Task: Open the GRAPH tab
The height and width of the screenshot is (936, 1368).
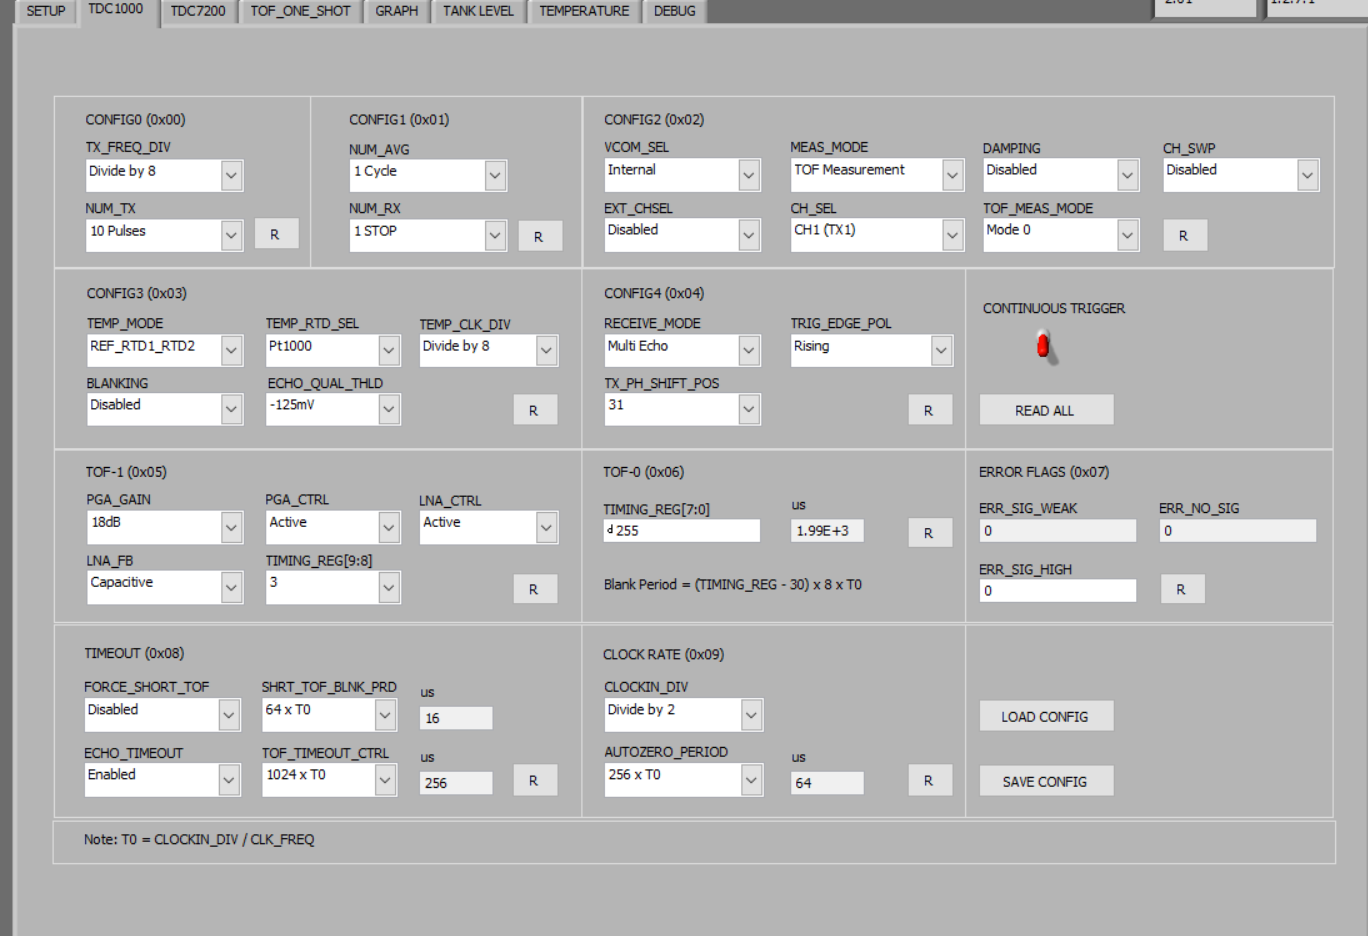Action: pos(397,11)
